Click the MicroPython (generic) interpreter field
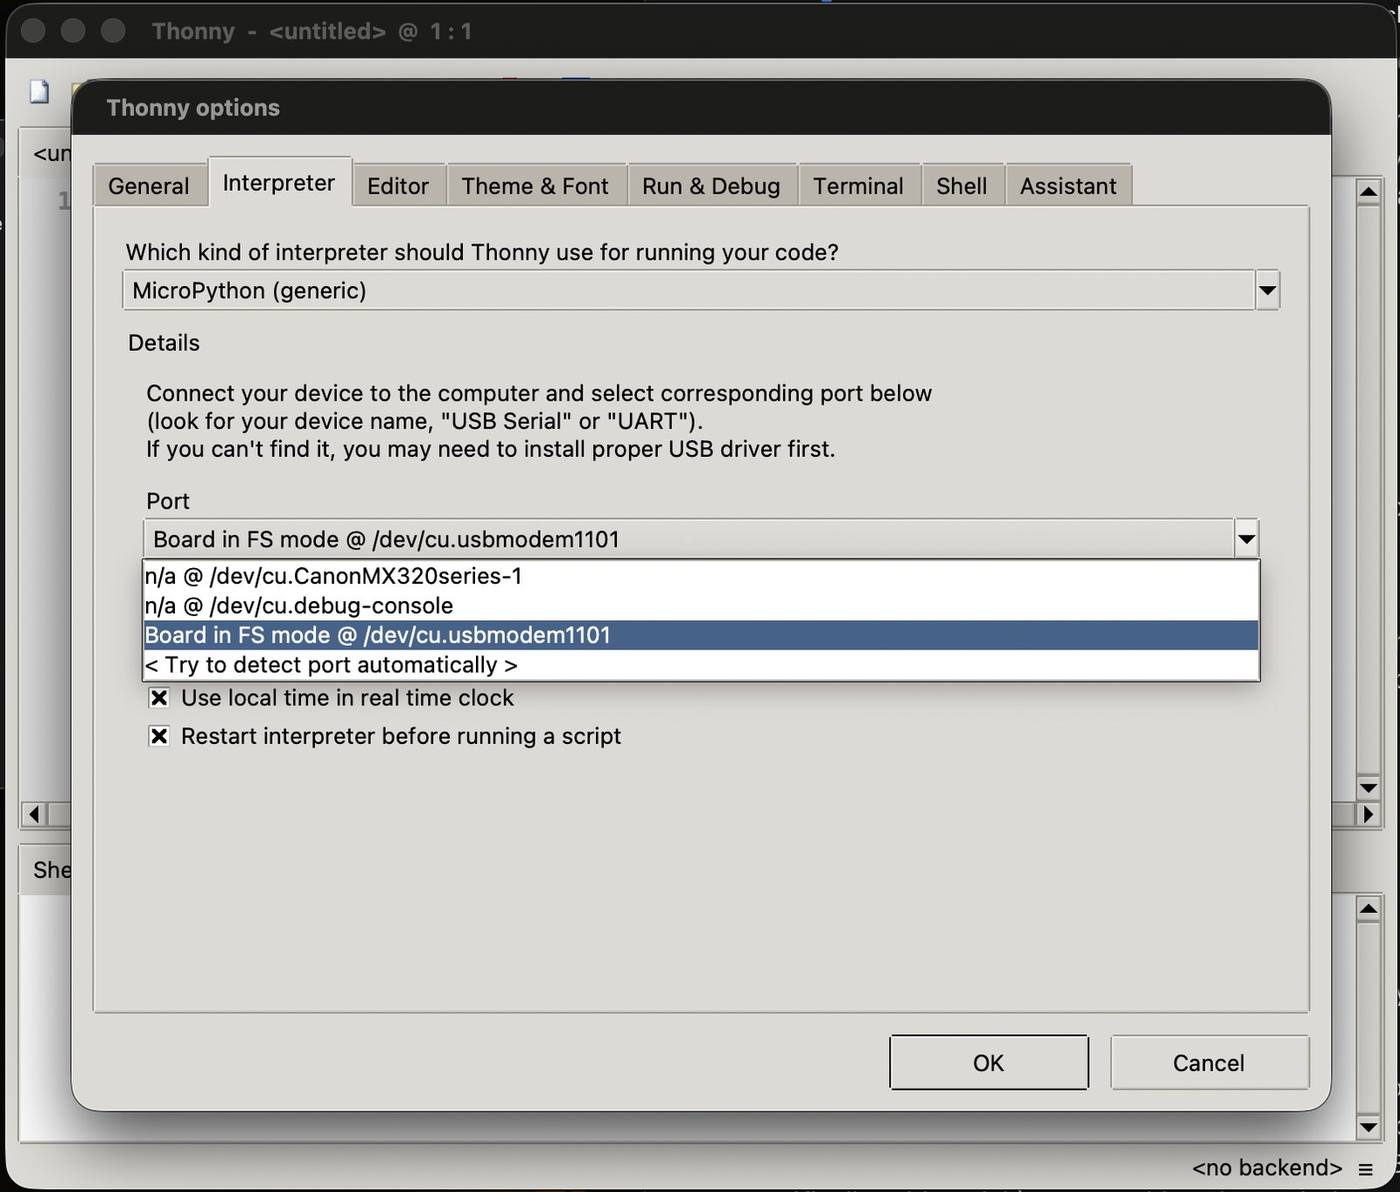This screenshot has width=1400, height=1192. [x=689, y=291]
